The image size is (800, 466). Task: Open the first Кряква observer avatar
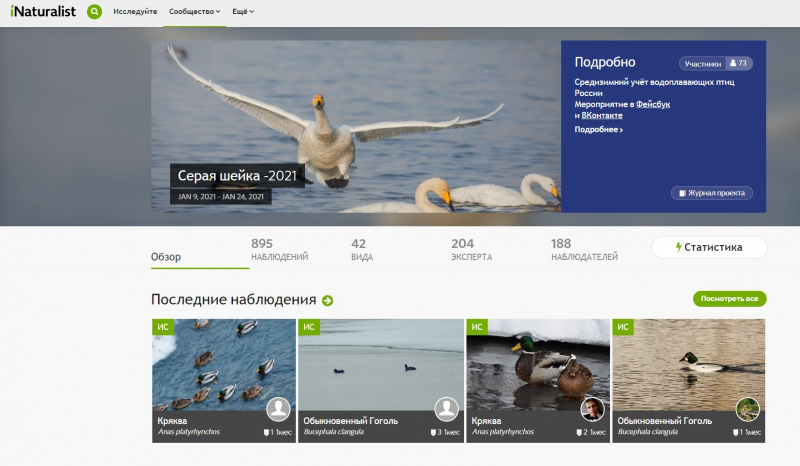pyautogui.click(x=279, y=408)
